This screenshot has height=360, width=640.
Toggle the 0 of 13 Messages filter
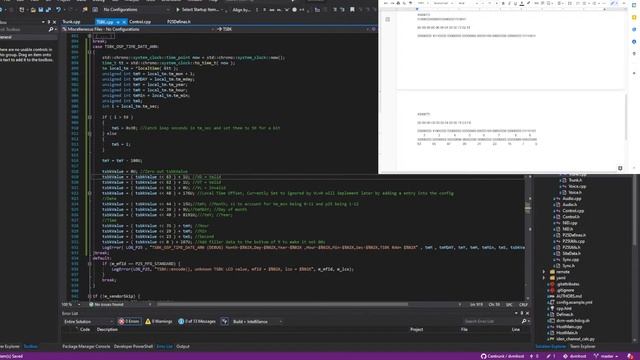click(x=197, y=322)
